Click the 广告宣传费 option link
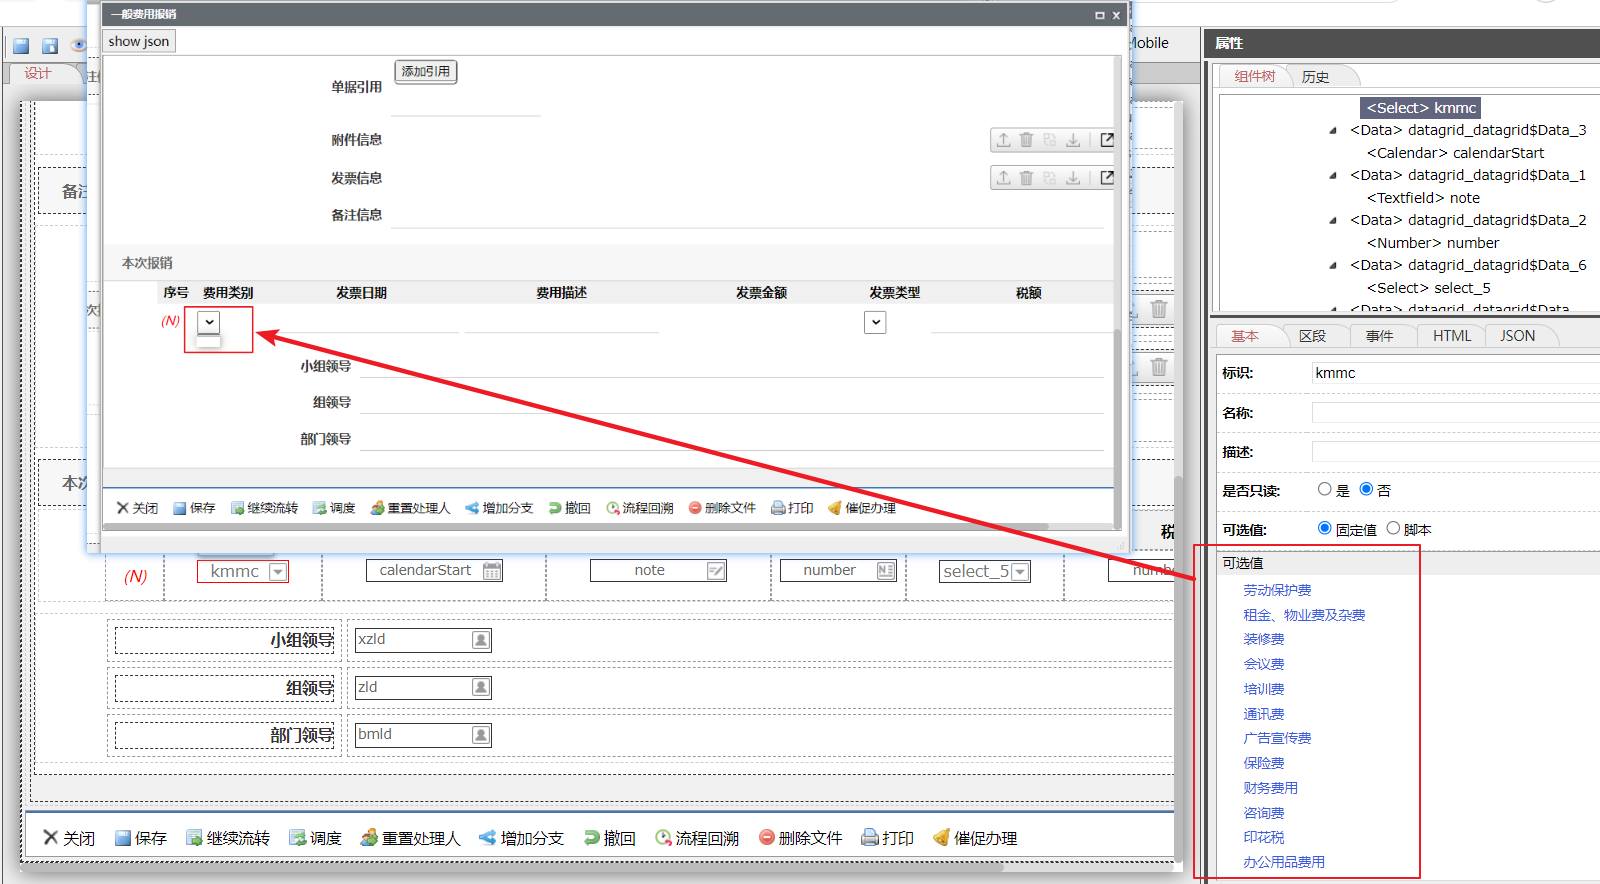1600x884 pixels. [1277, 738]
